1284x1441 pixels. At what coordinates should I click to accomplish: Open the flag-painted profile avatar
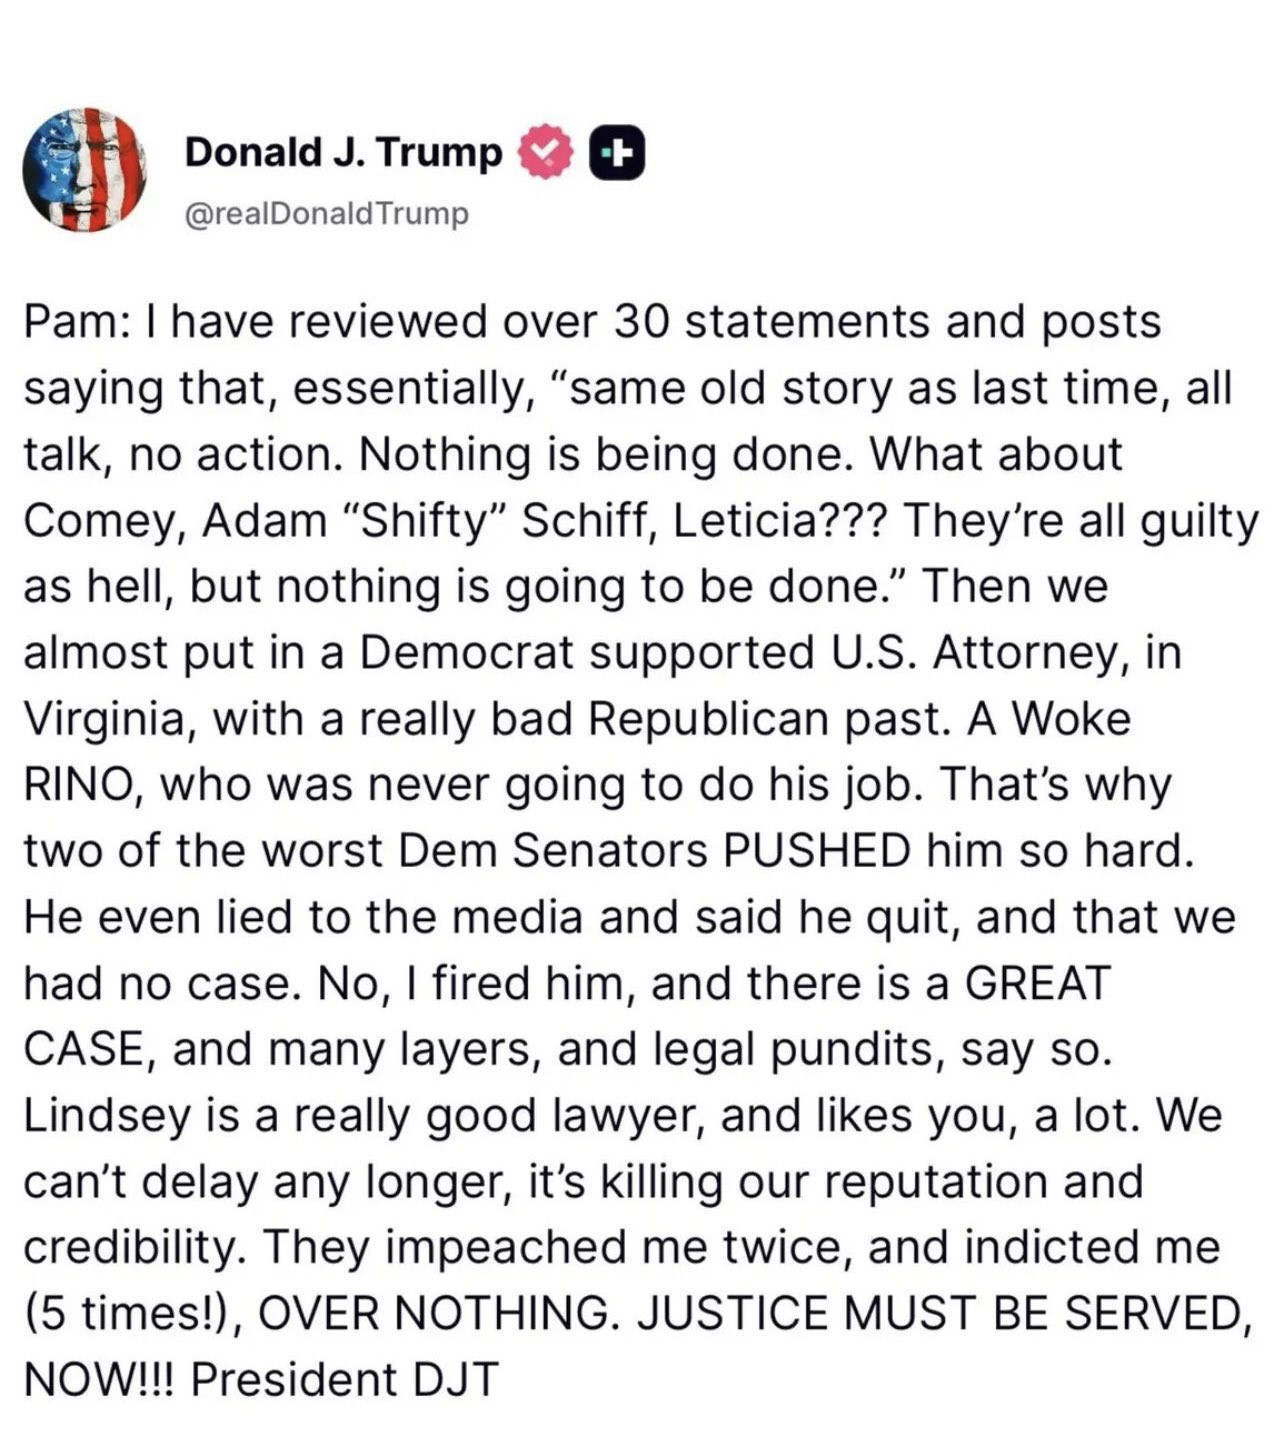click(x=85, y=169)
